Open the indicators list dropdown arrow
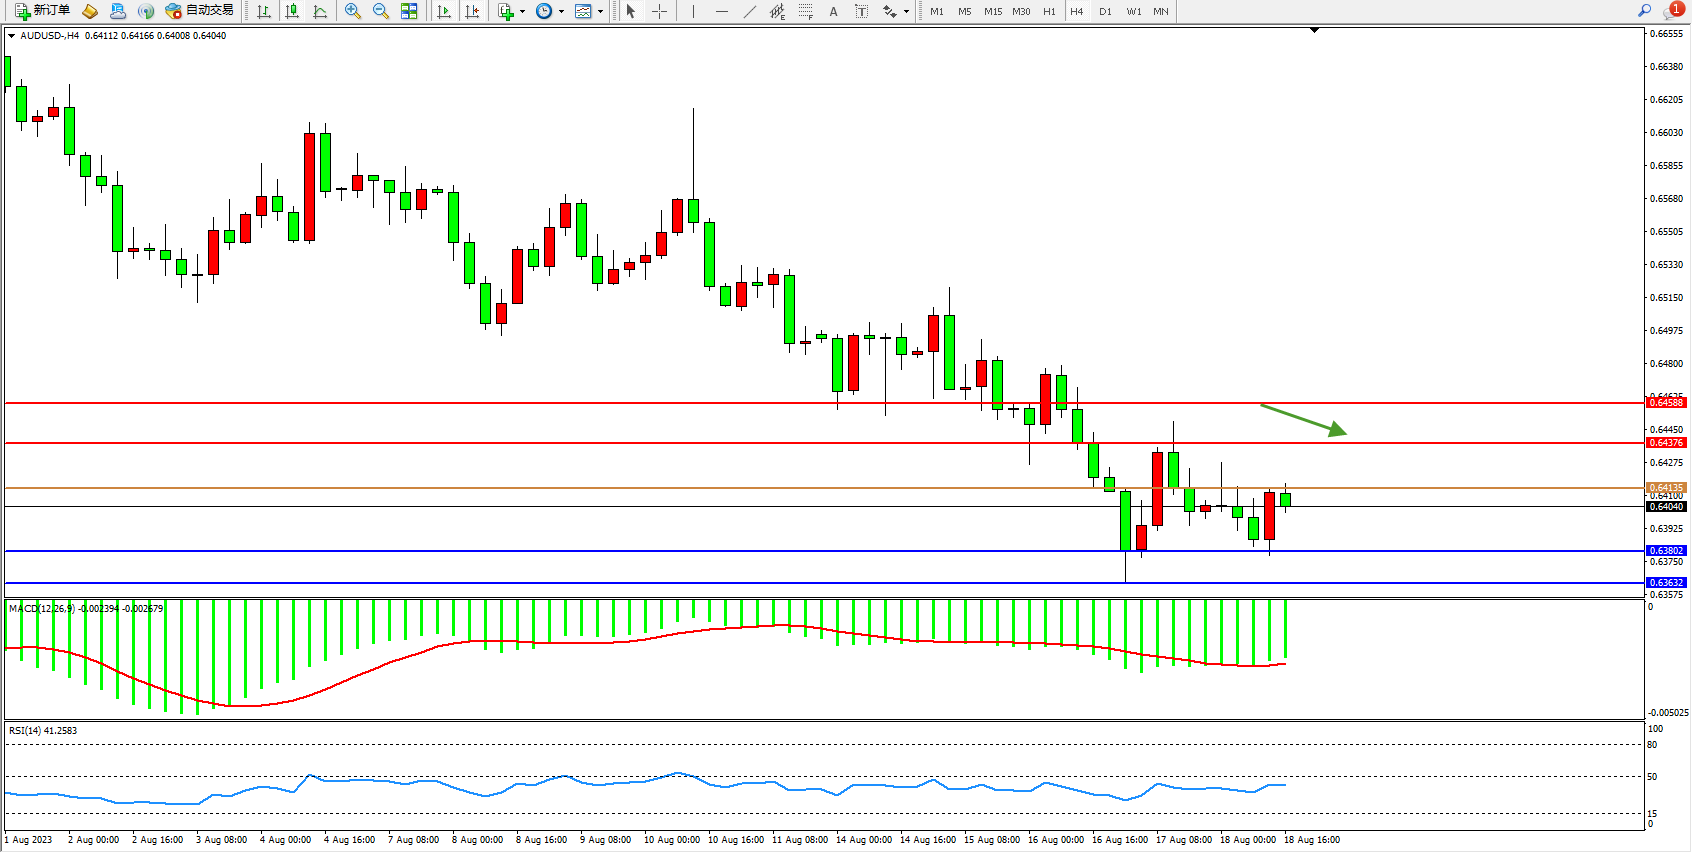Viewport: 1692px width, 853px height. [522, 12]
